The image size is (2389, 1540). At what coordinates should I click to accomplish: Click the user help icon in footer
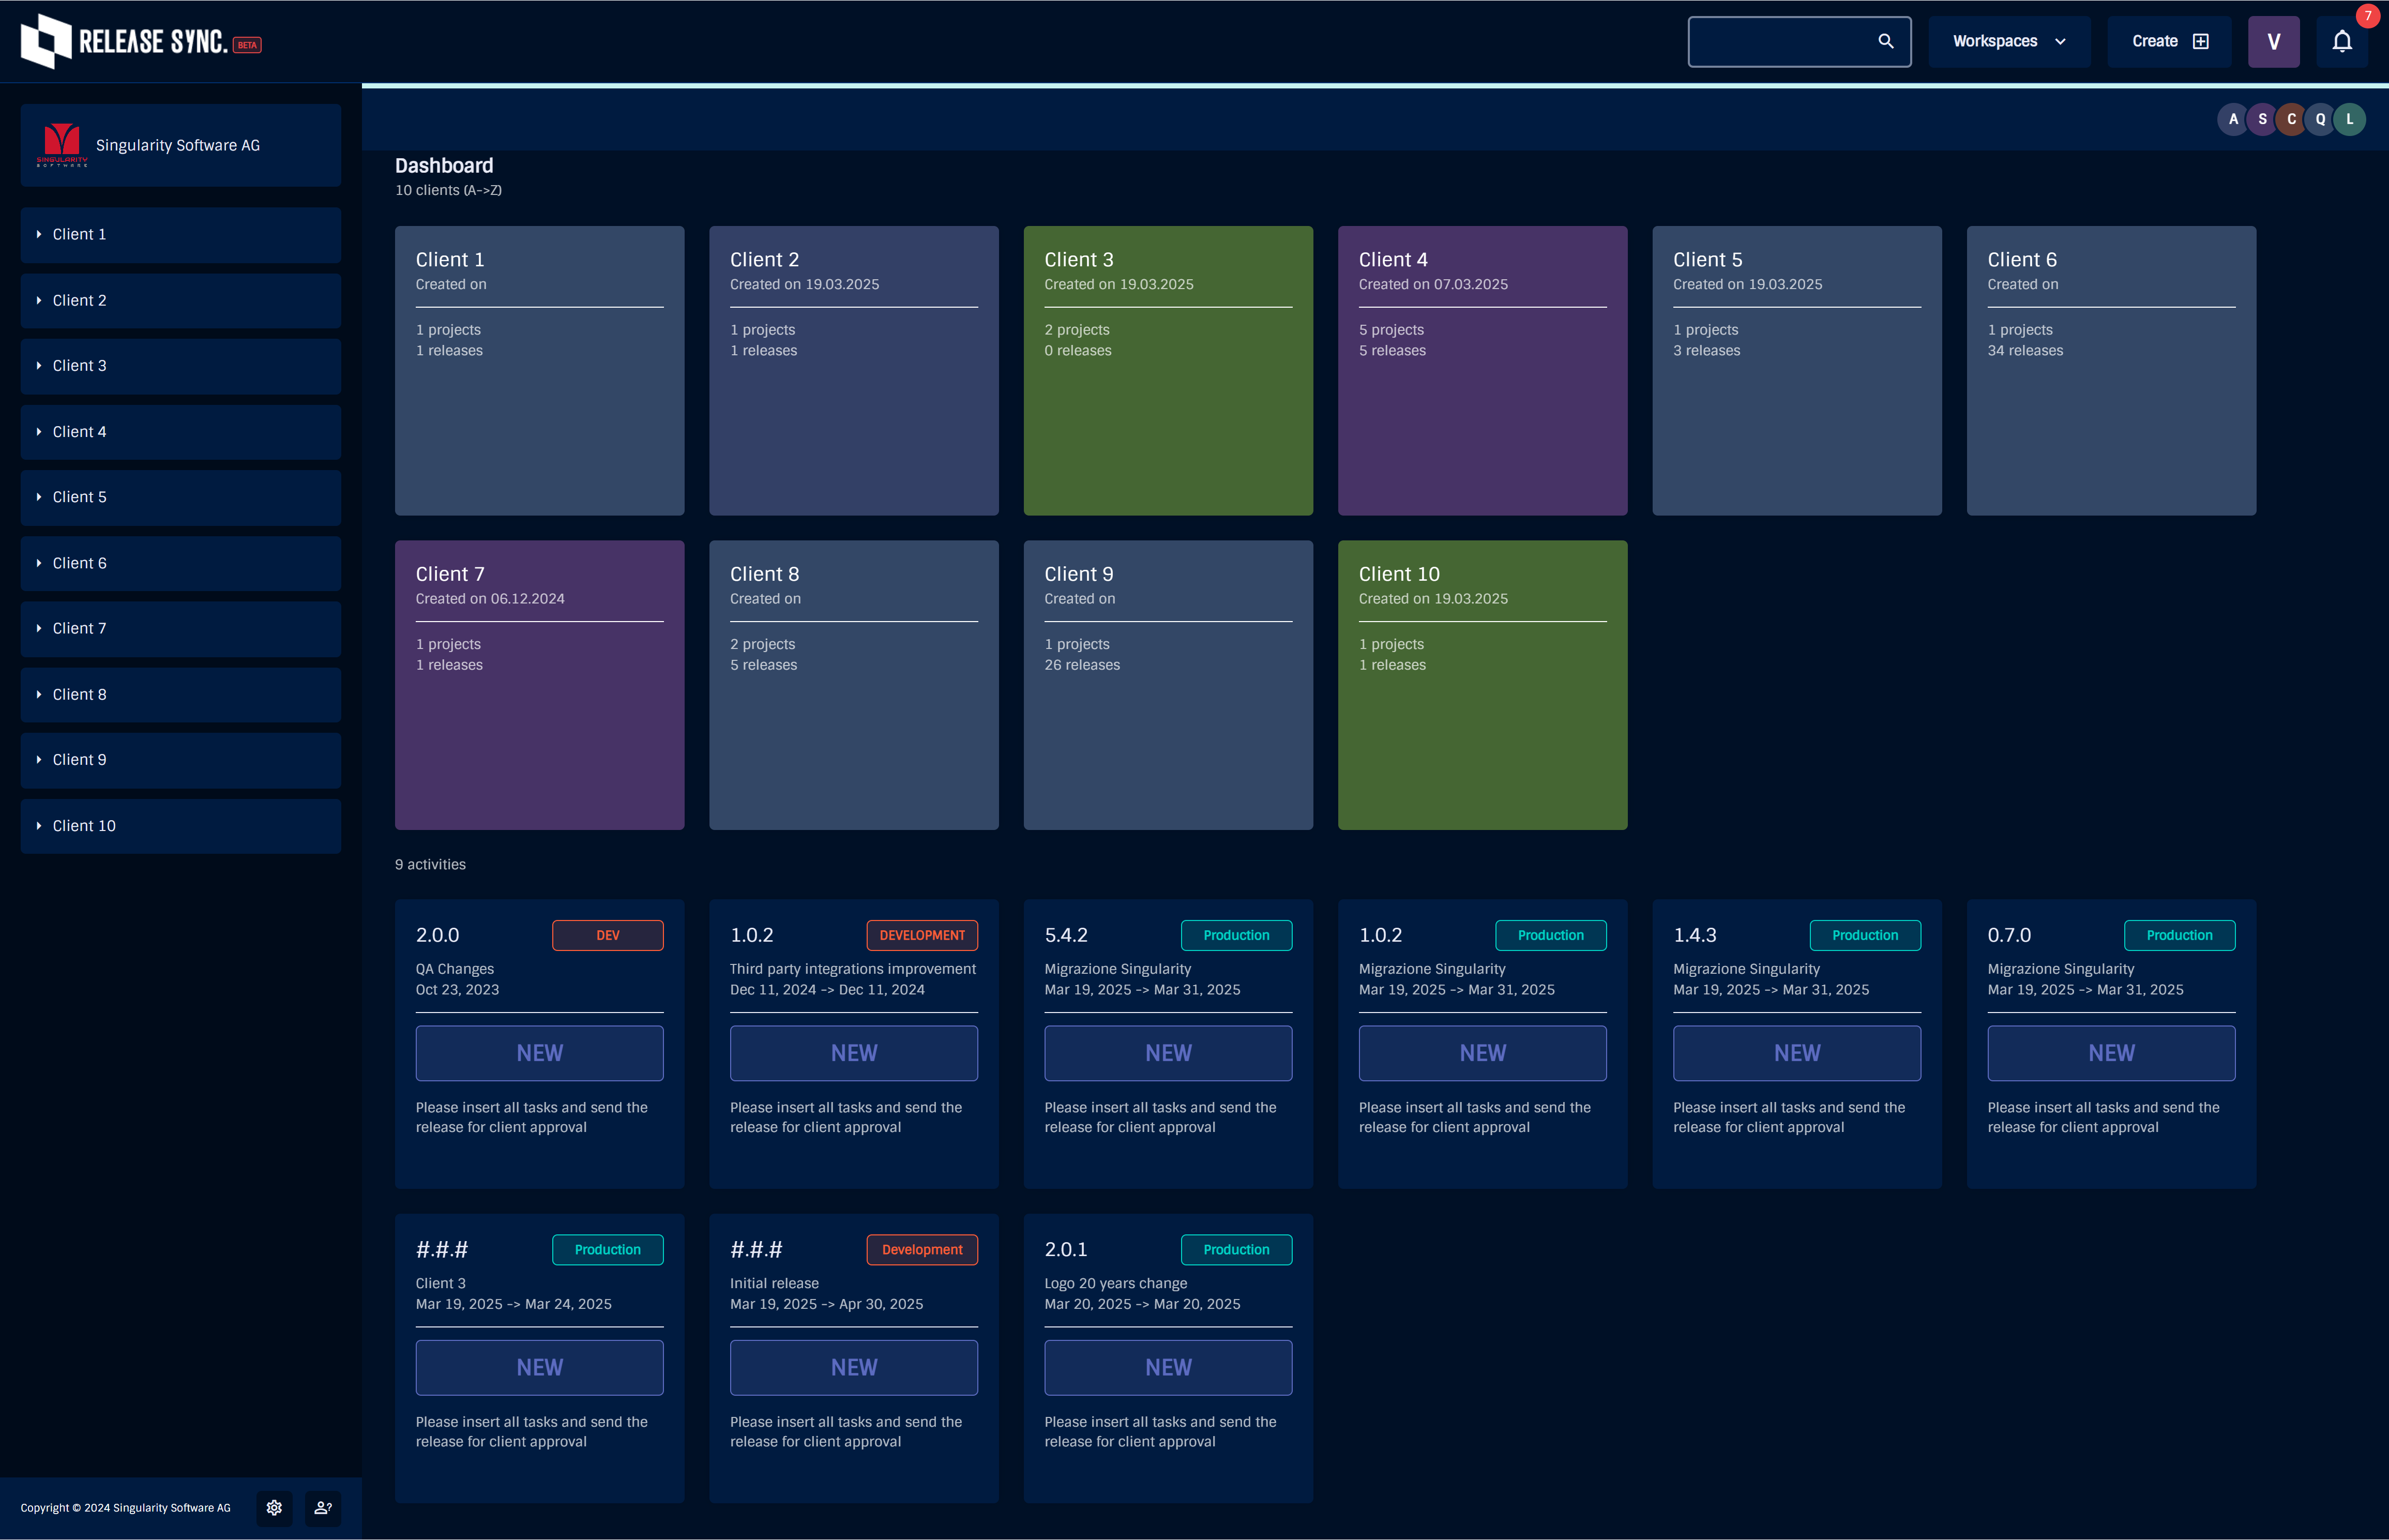point(323,1507)
